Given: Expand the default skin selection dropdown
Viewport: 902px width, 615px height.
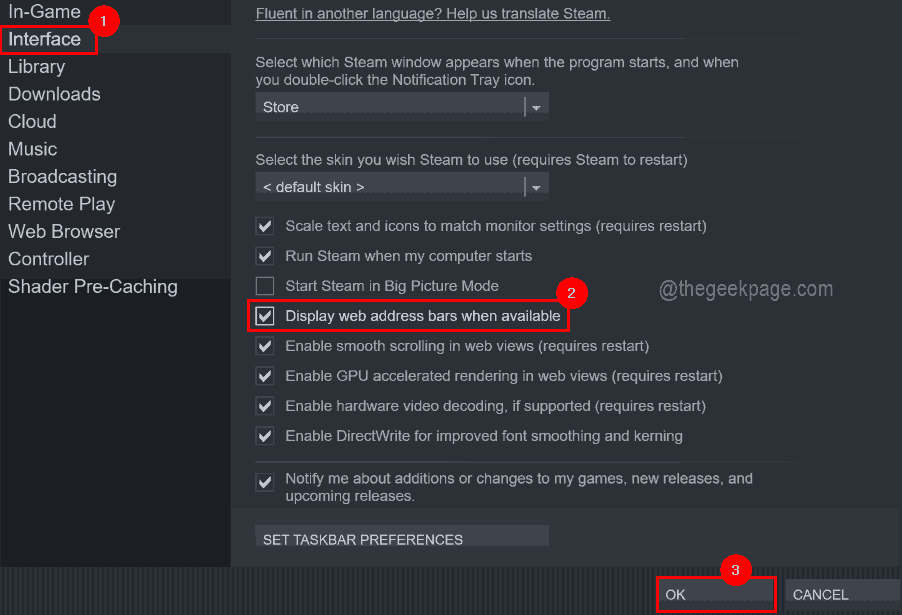Looking at the screenshot, I should [x=536, y=186].
